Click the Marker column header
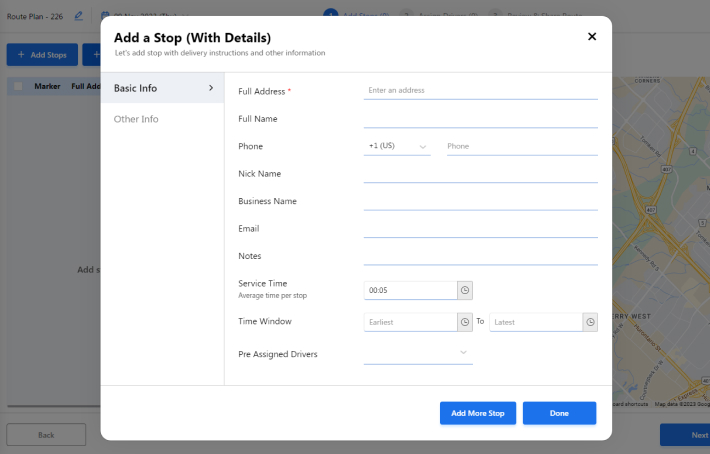 pos(47,86)
